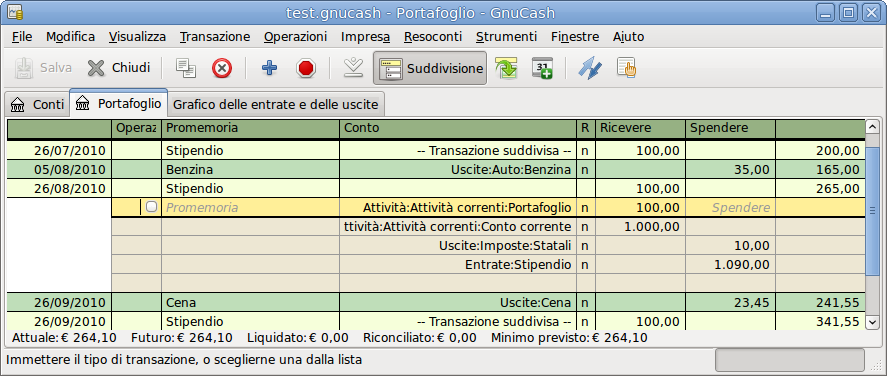Screen dimensions: 887x376
Task: Click the Riconciliato € 0,00 summary
Action: click(x=419, y=338)
